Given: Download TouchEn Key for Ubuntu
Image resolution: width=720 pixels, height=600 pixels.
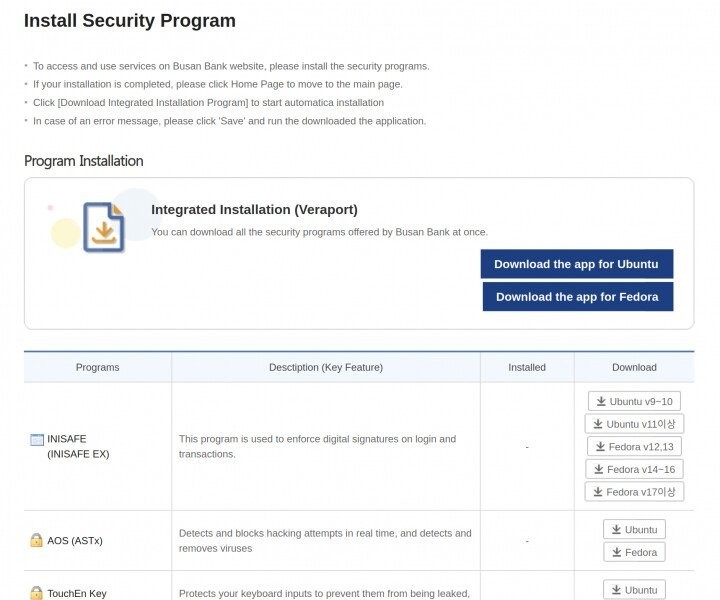Looking at the screenshot, I should click(634, 590).
